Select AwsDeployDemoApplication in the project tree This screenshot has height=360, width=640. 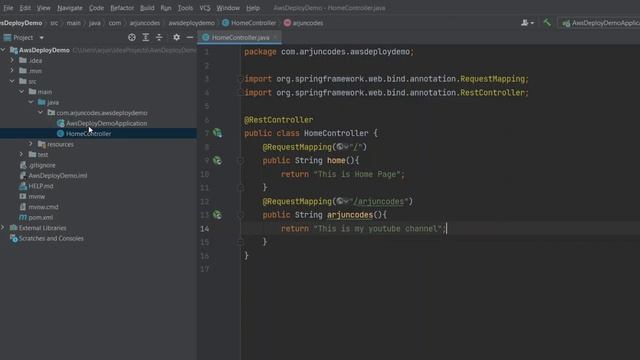[106, 123]
